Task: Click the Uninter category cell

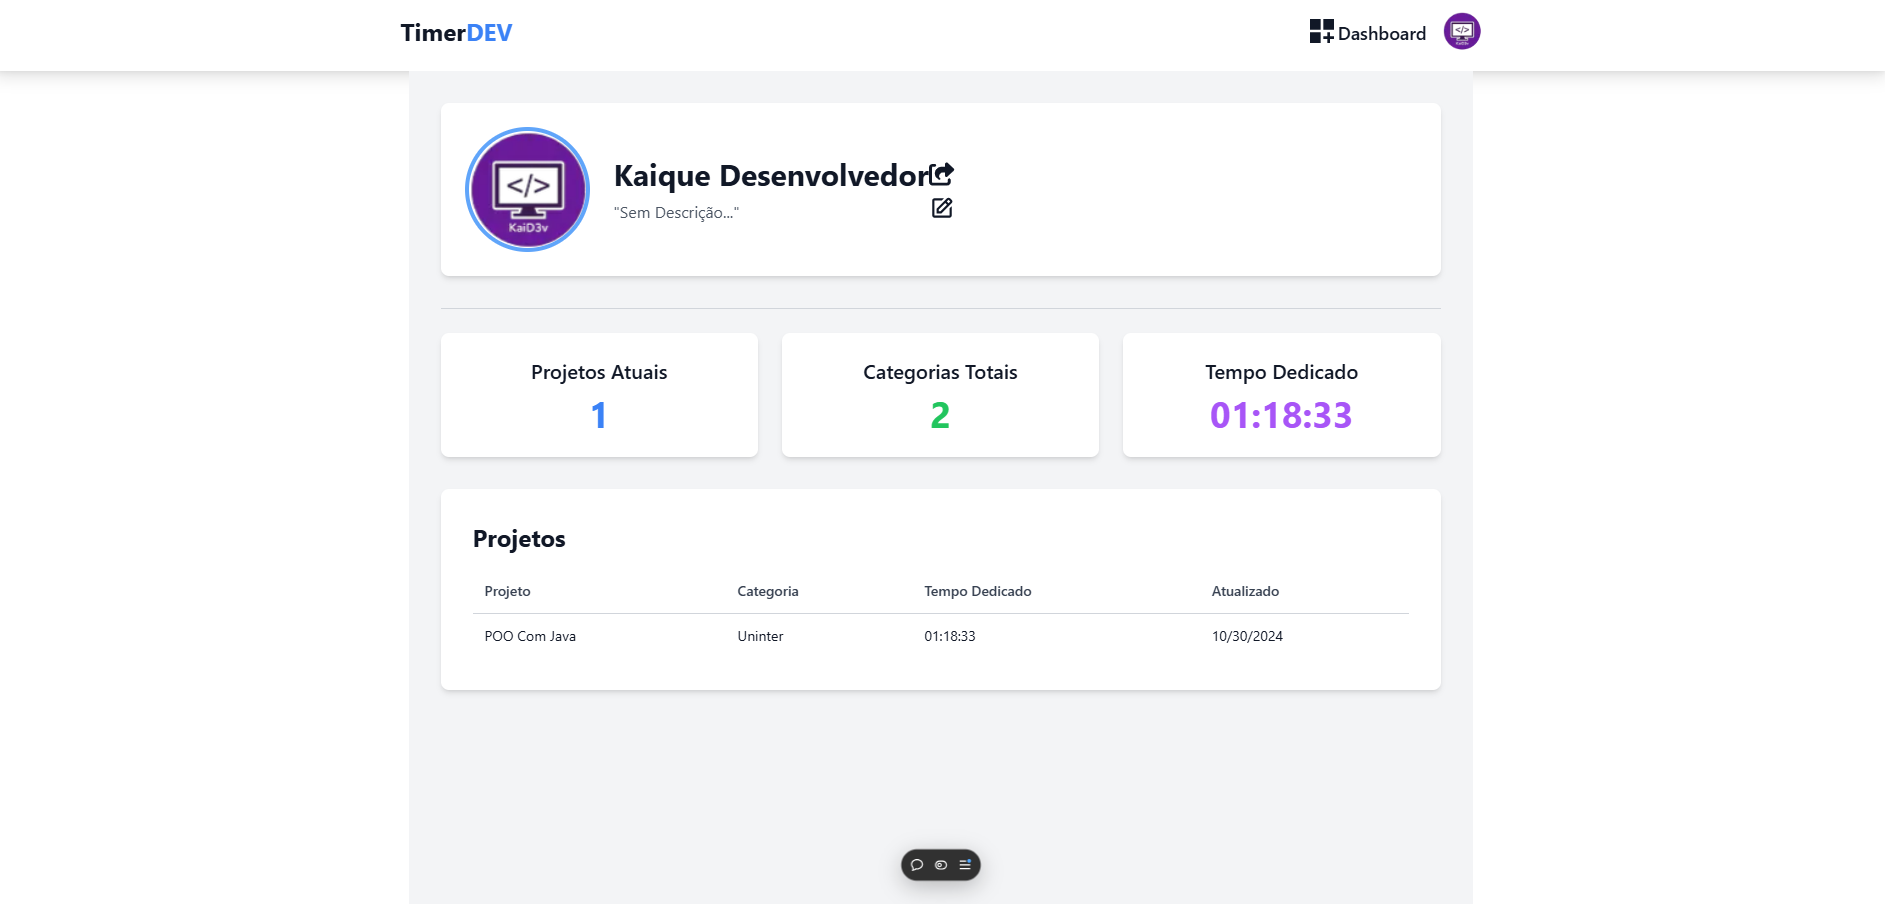Action: 760,636
